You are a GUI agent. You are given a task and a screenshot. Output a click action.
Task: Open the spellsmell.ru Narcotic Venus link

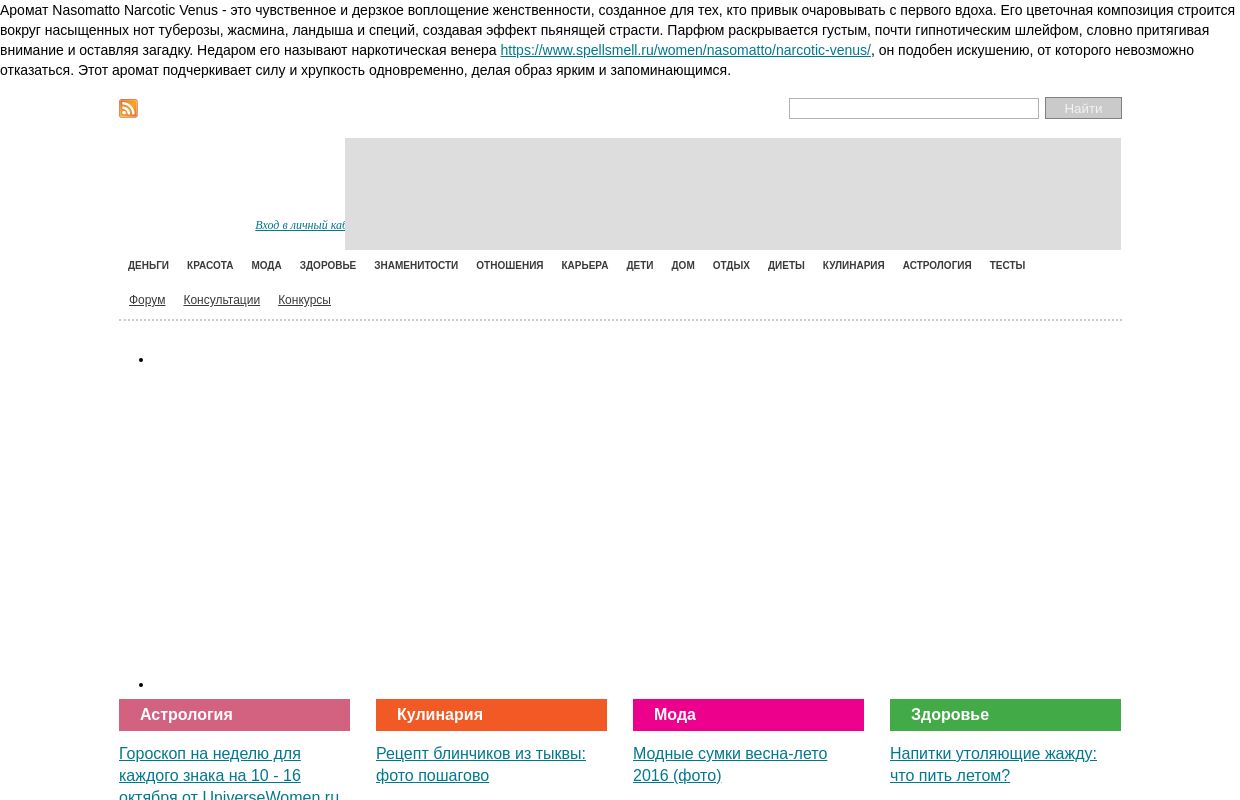685,50
